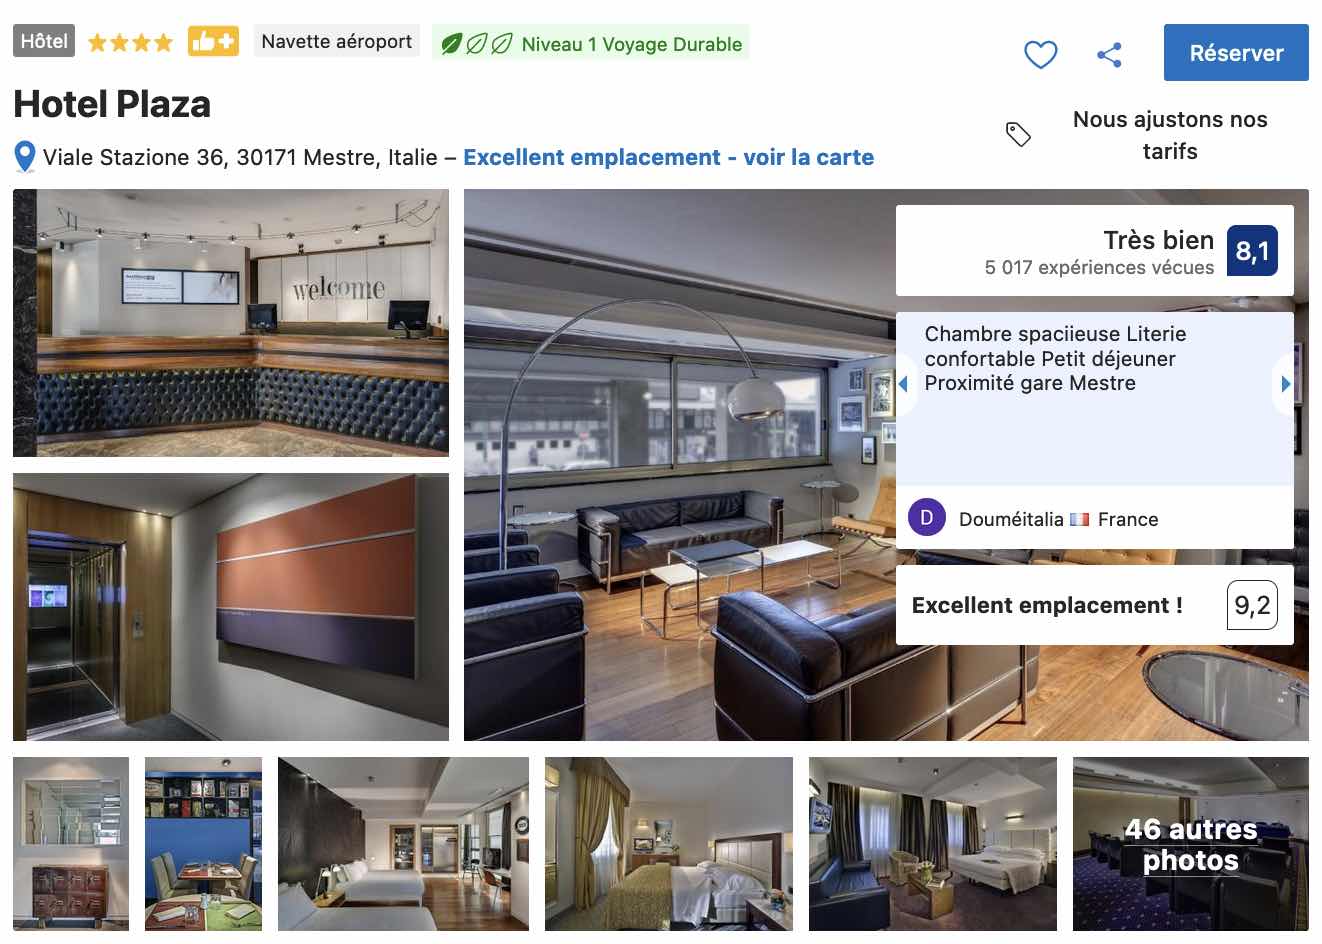Click the blue map pin icon

tap(25, 157)
